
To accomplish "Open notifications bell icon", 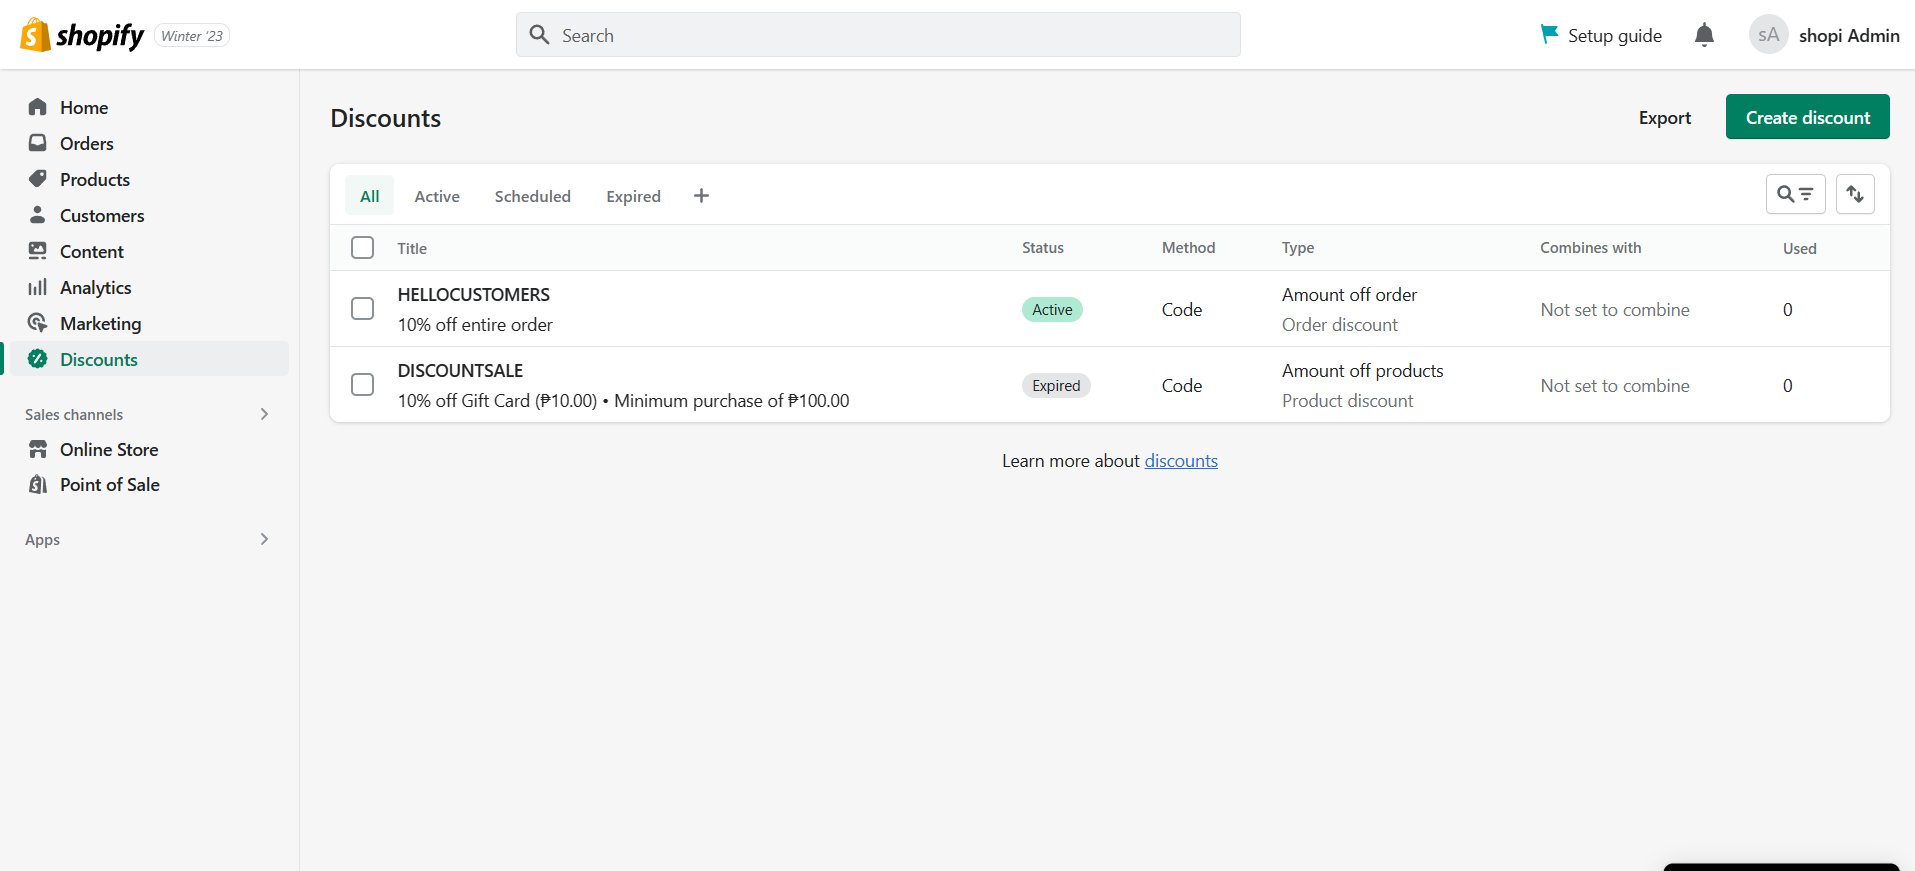I will 1704,35.
